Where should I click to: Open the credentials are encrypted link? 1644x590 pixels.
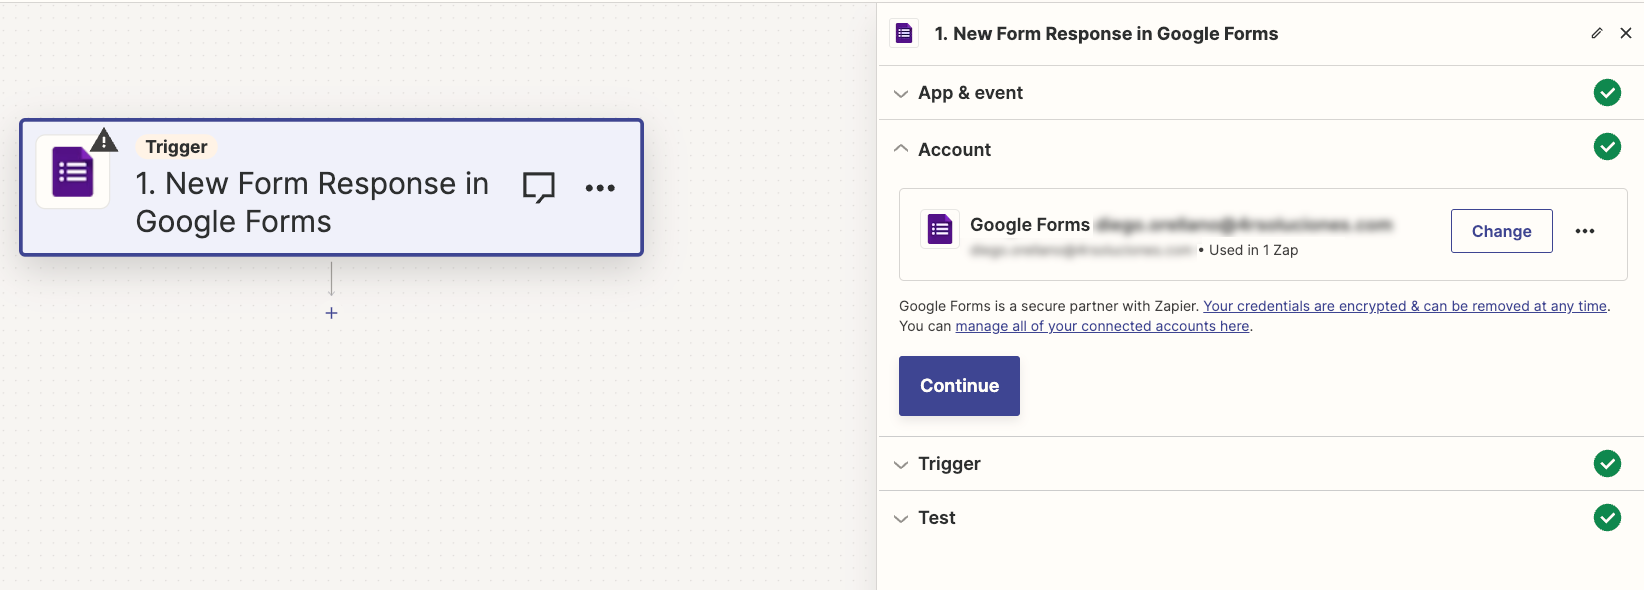click(1405, 306)
